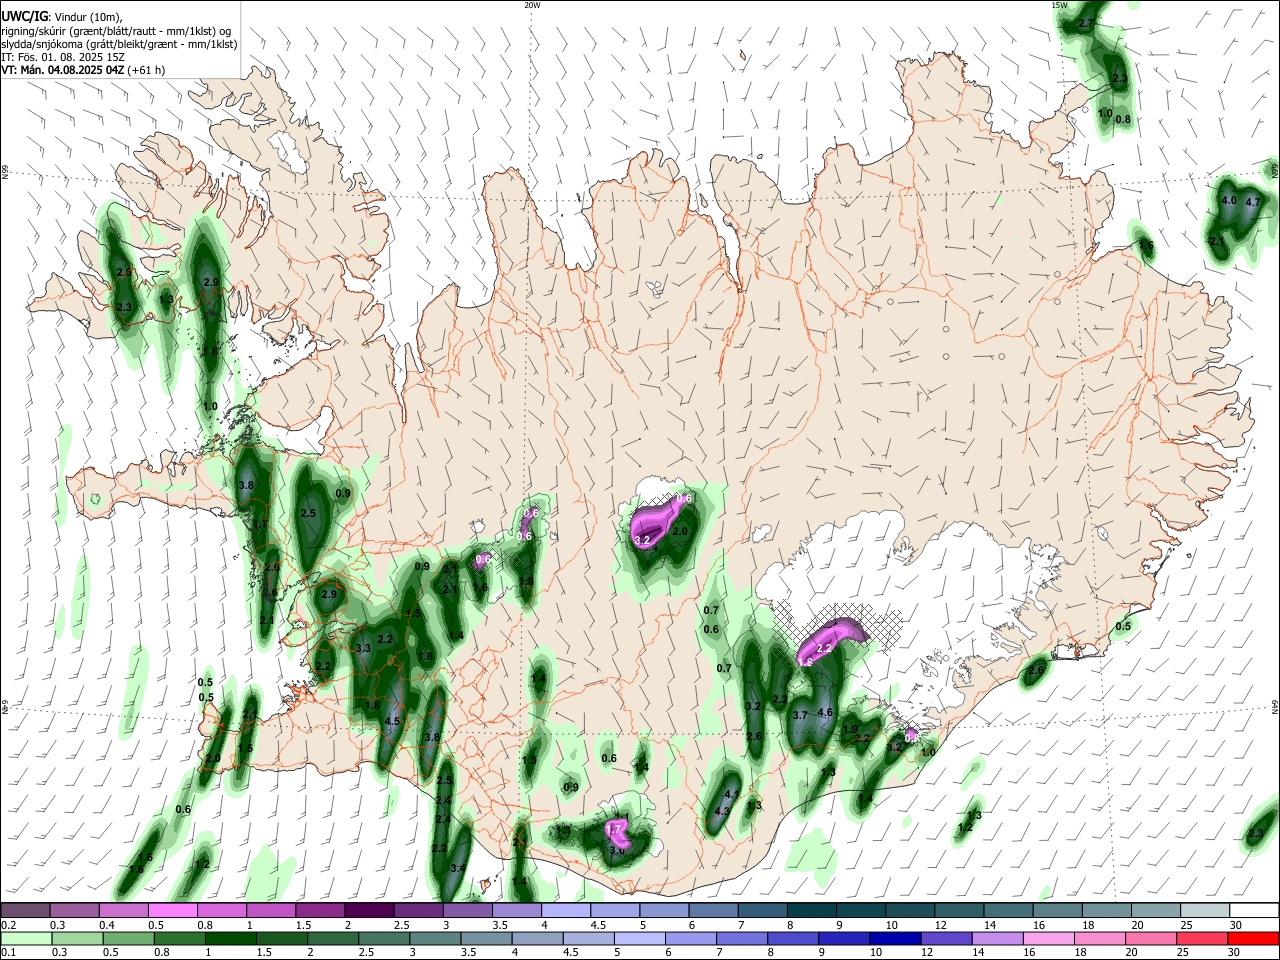Viewport: 1280px width, 960px height.
Task: Click the 4.6 precipitation value
Action: (x=825, y=712)
